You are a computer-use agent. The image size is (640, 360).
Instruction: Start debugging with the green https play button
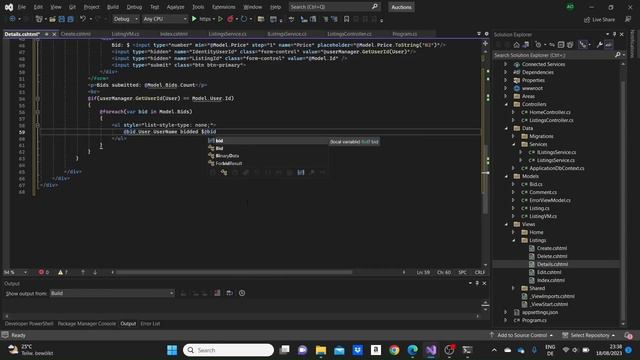[x=194, y=19]
